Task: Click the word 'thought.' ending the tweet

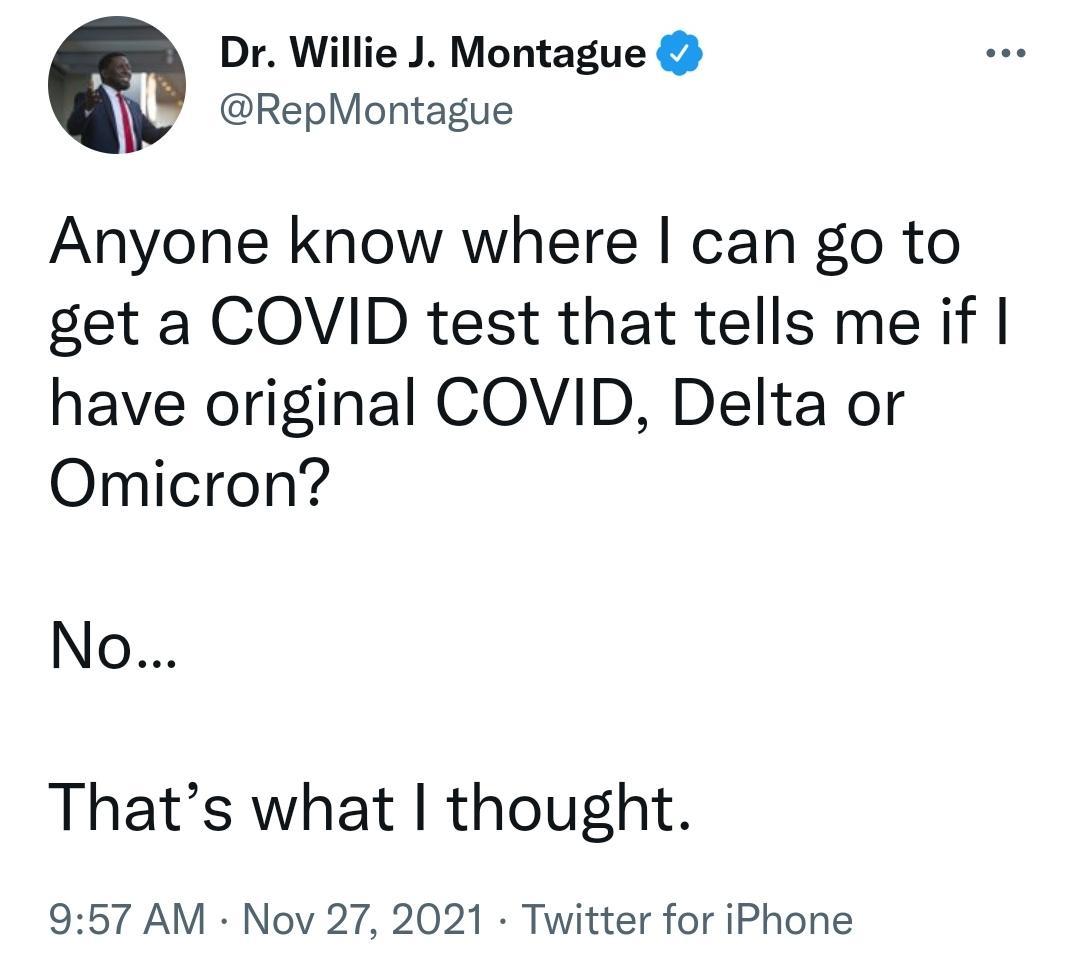Action: 568,809
